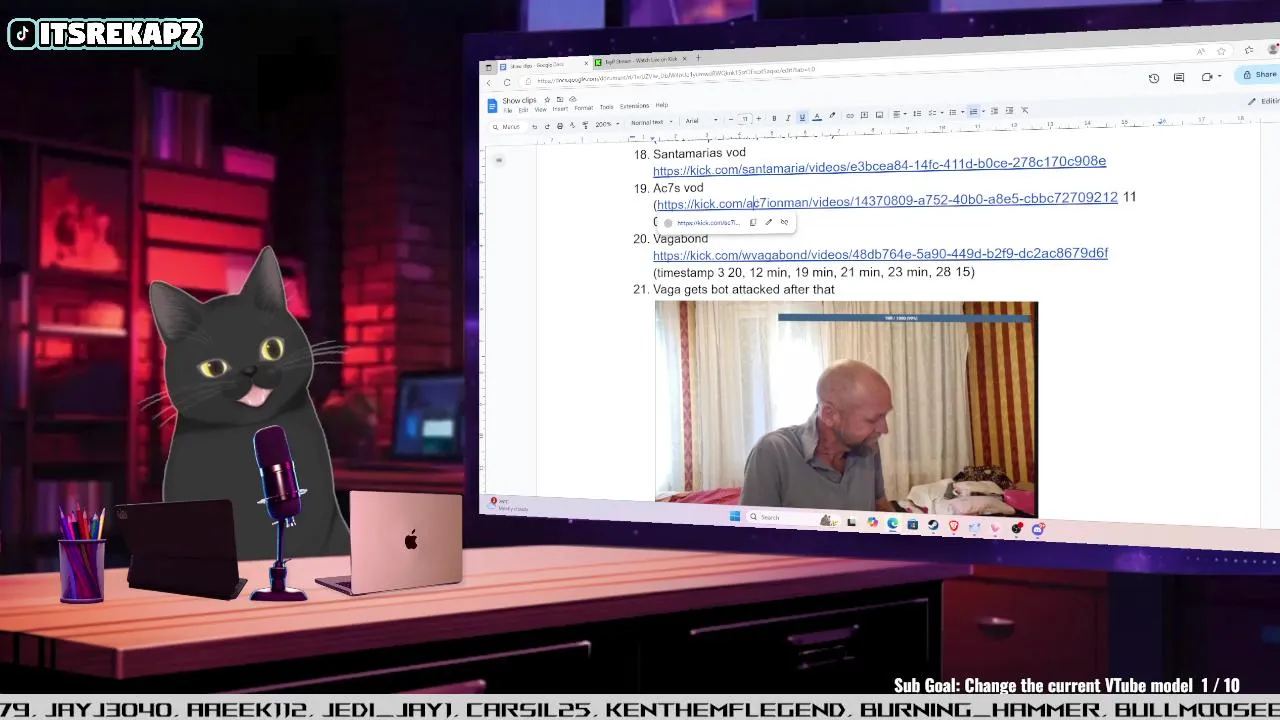Run spelling and grammar check icon
The image size is (1280, 720).
click(x=572, y=126)
